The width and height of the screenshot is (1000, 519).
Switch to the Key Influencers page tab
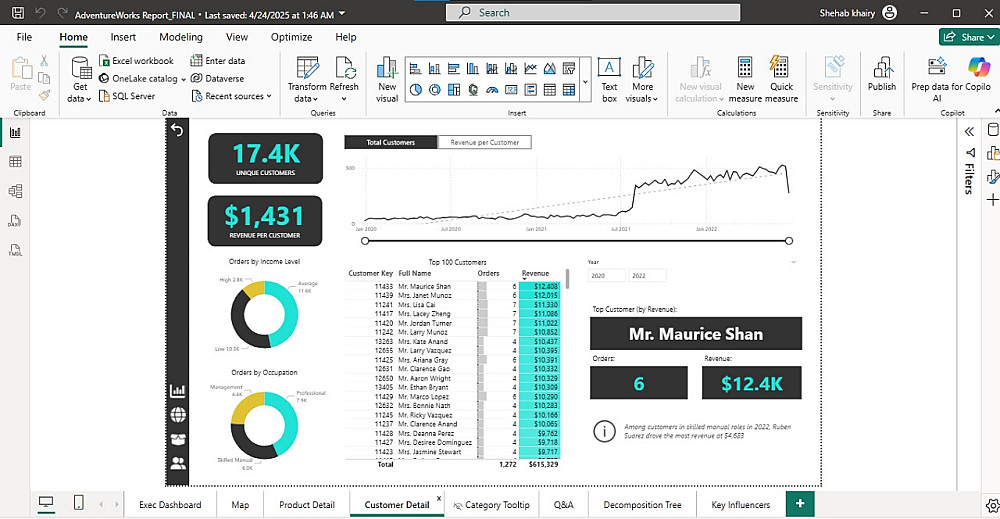coord(740,504)
